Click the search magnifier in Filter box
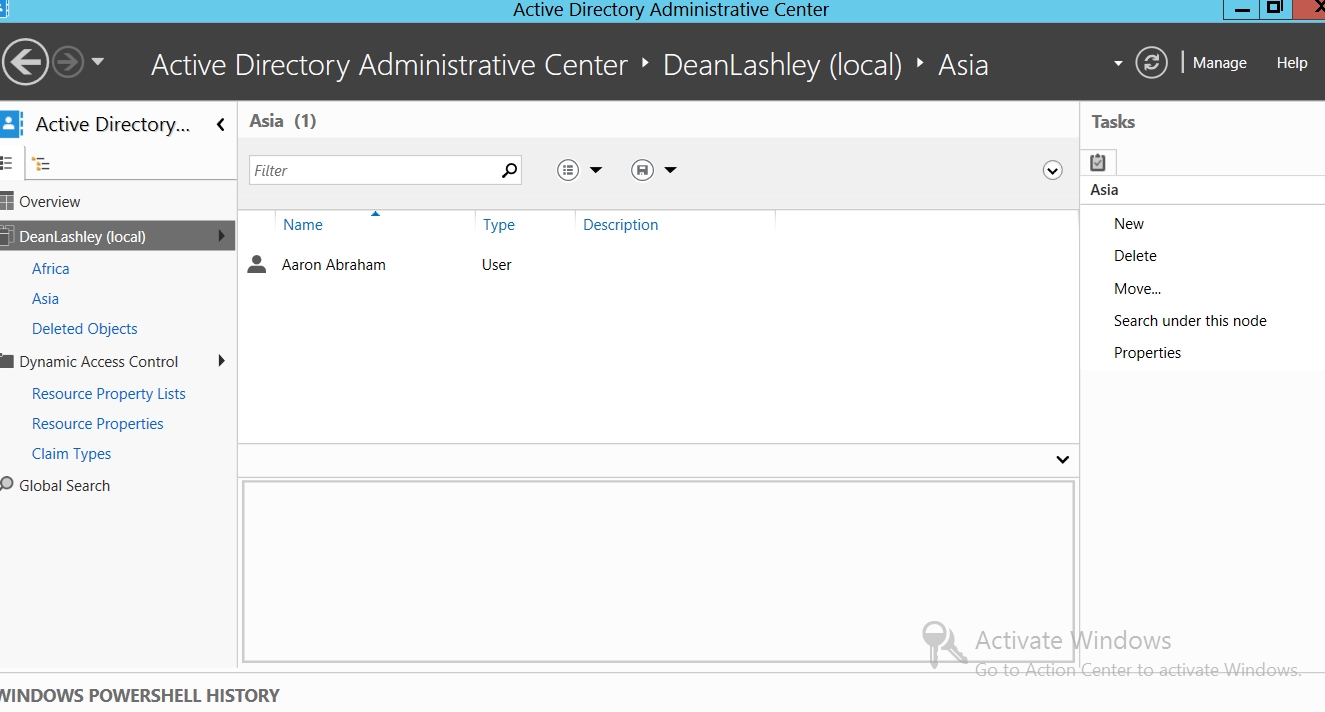The image size is (1325, 712). click(509, 170)
